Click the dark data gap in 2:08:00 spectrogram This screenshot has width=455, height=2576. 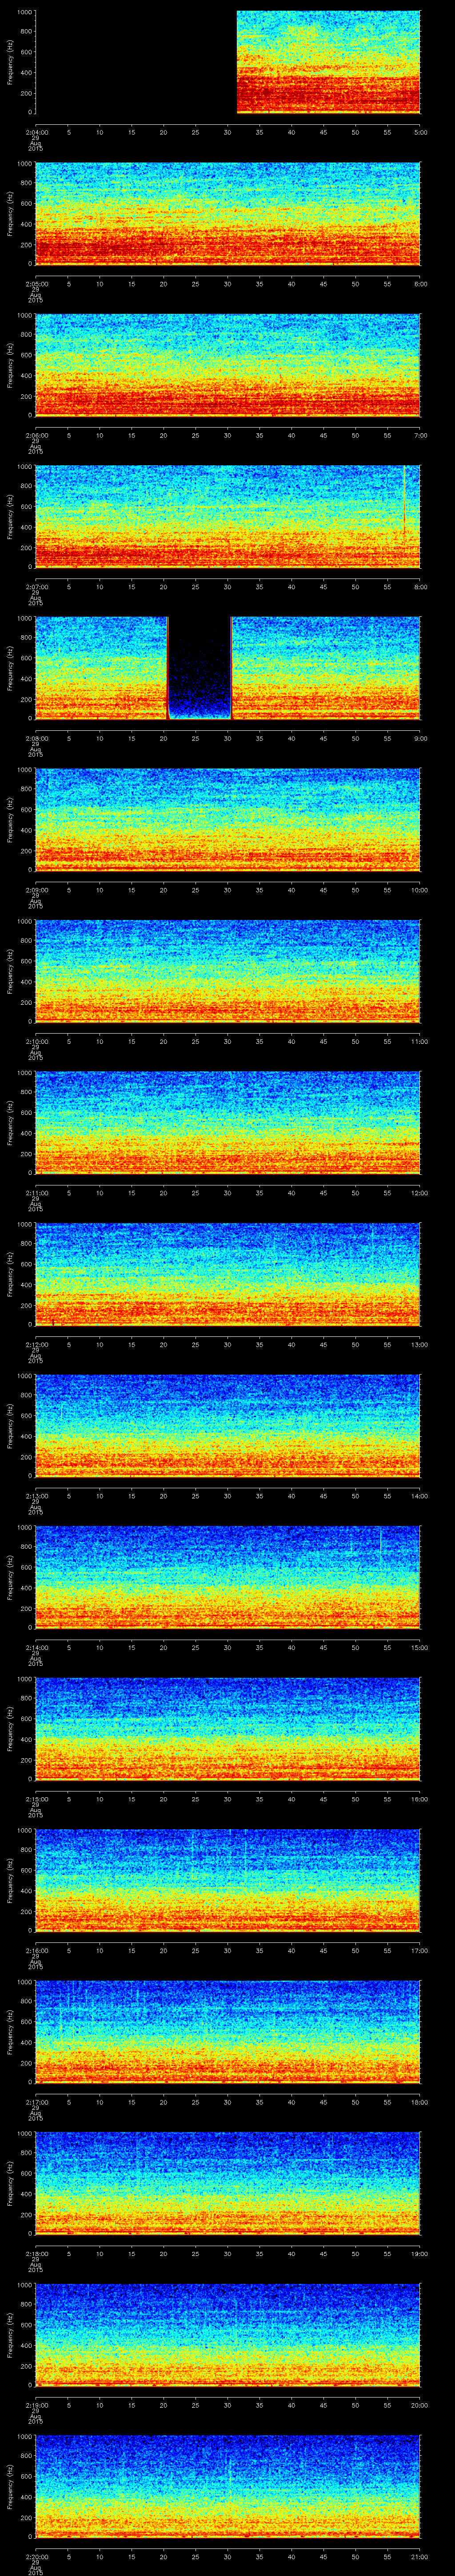[199, 668]
